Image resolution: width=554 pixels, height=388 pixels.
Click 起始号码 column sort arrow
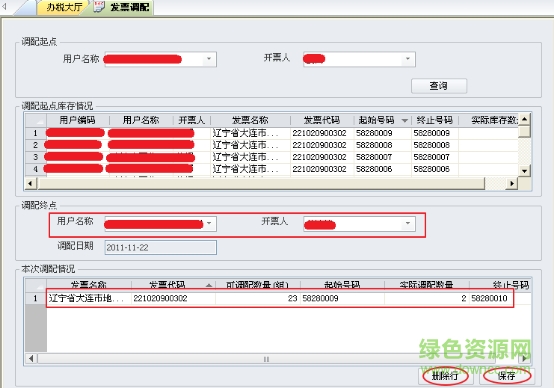pyautogui.click(x=405, y=121)
